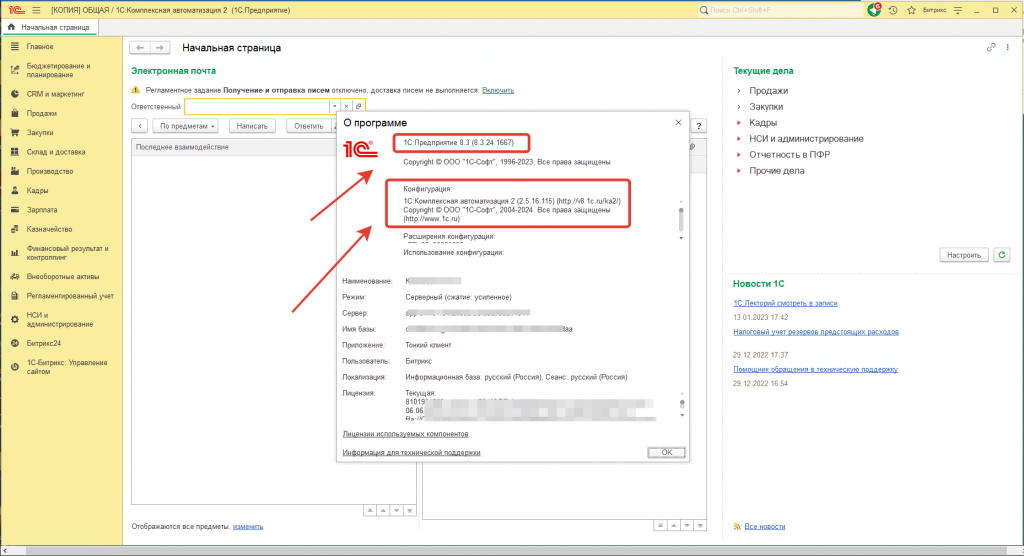
Task: Open the Зарплата section in sidebar
Action: [x=42, y=210]
